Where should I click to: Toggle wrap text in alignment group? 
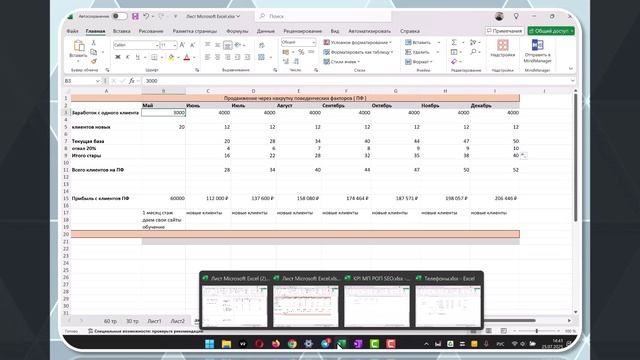pos(261,45)
